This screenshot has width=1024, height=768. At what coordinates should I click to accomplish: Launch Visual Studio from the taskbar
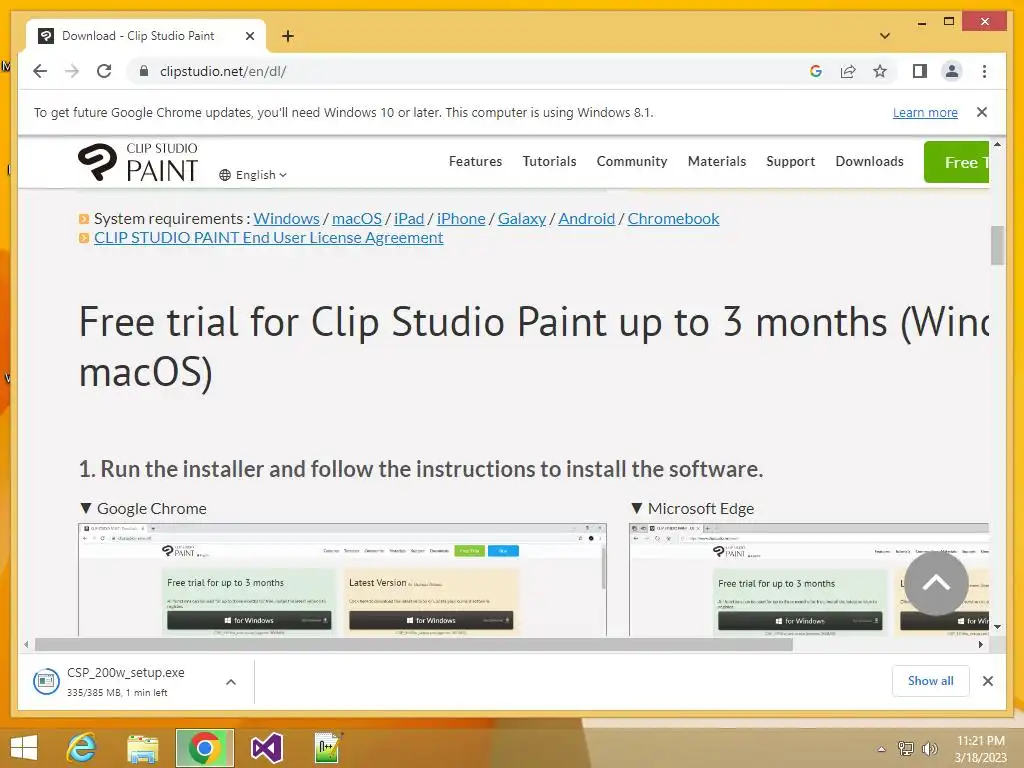pos(266,748)
